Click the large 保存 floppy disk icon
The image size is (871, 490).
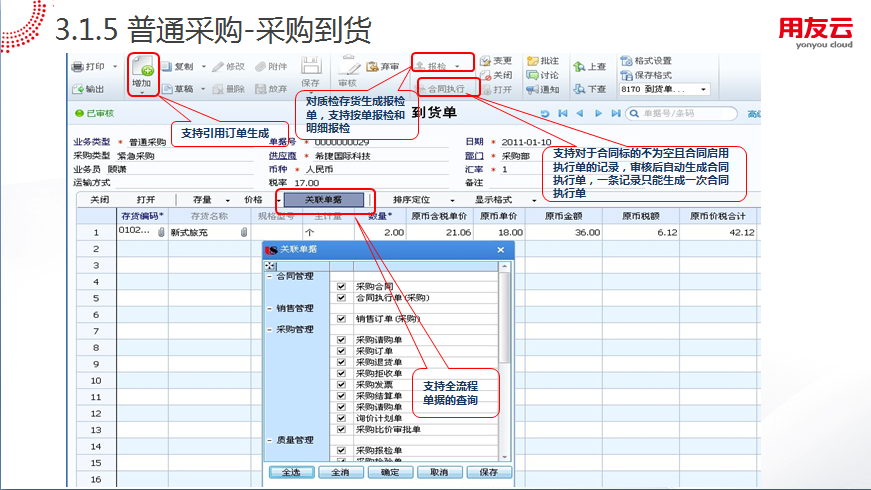(311, 66)
